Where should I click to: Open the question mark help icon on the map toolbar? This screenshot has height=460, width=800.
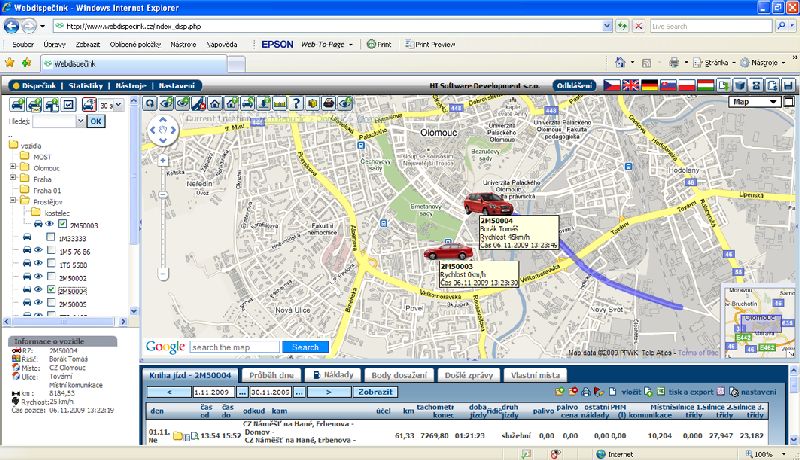296,104
